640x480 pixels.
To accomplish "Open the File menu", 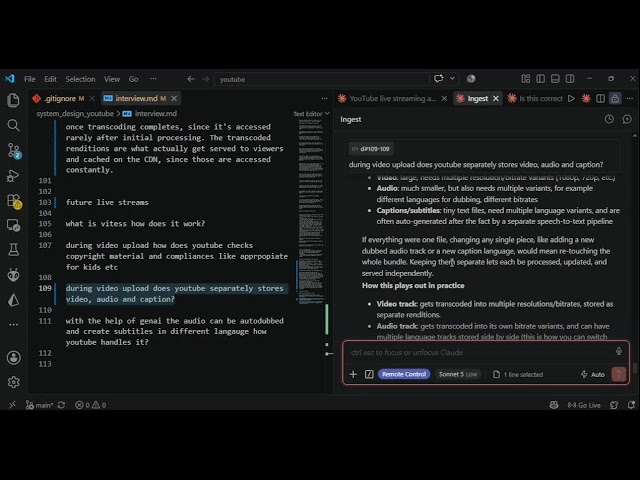I will pyautogui.click(x=29, y=79).
